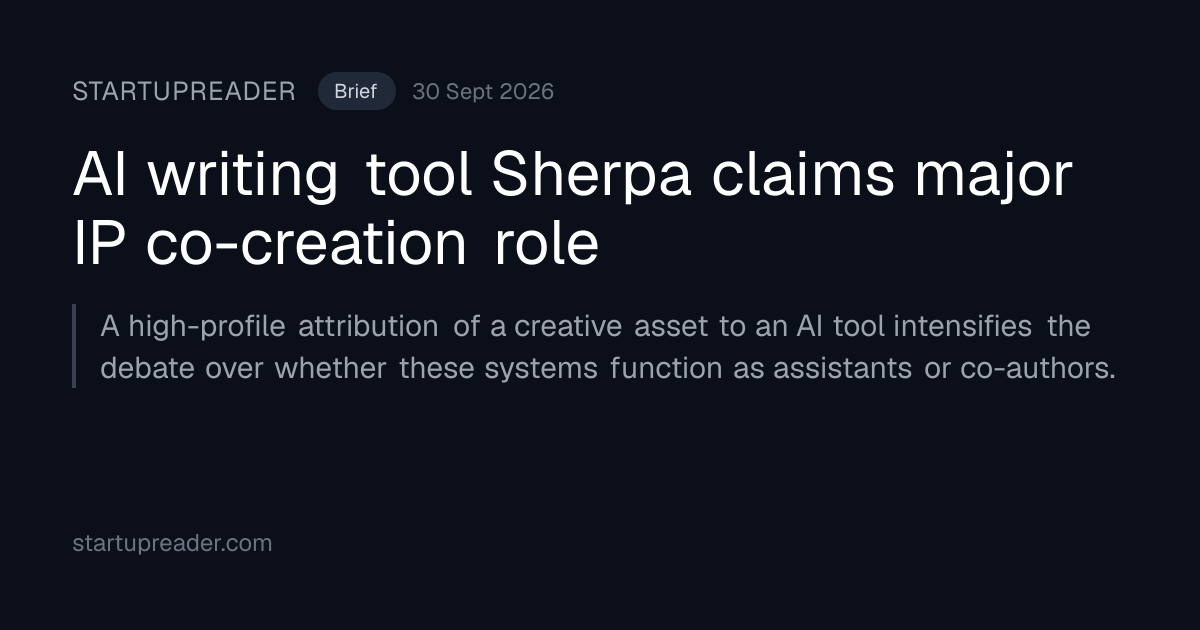The height and width of the screenshot is (630, 1200).
Task: Click the STARTUPREADER brand name at top
Action: [184, 92]
